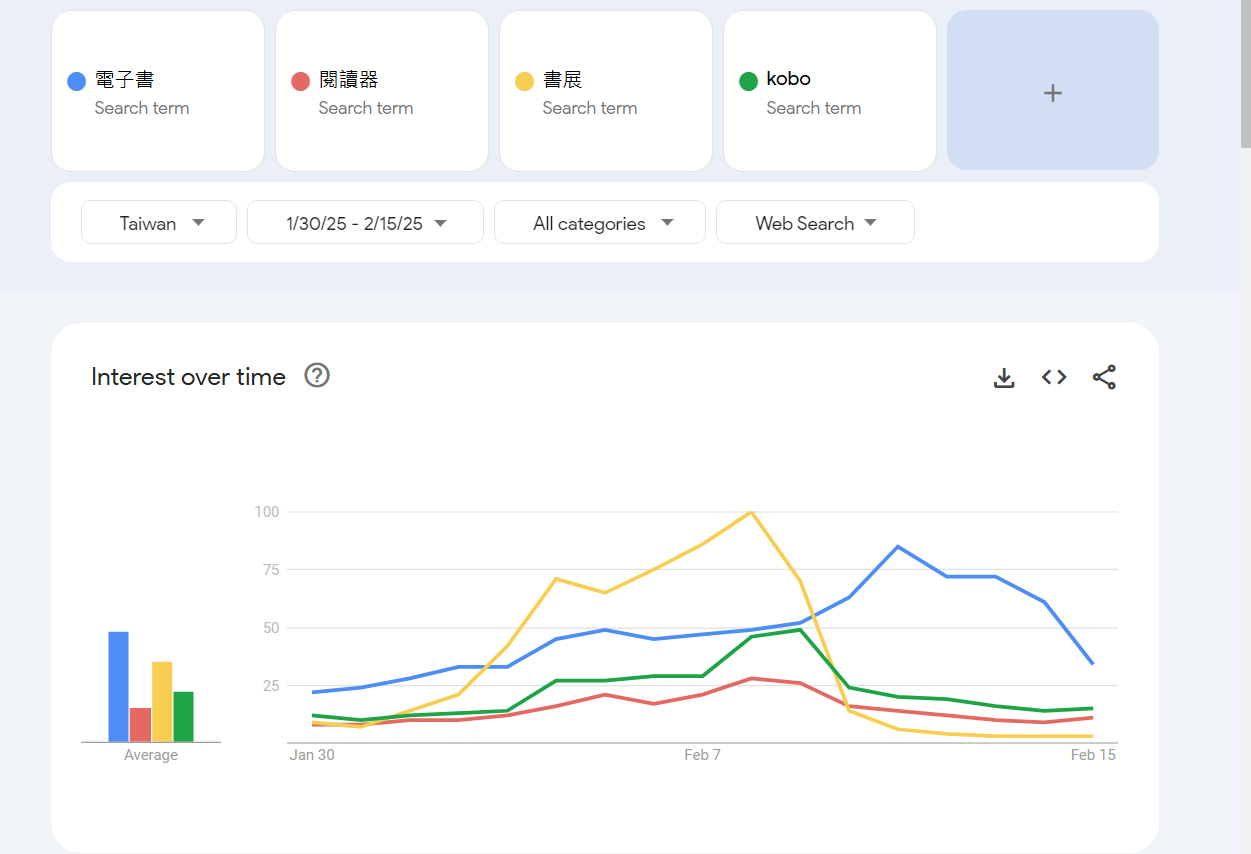Screen dimensions: 1251x854
Task: Click the green dot beside kobo
Action: (748, 81)
